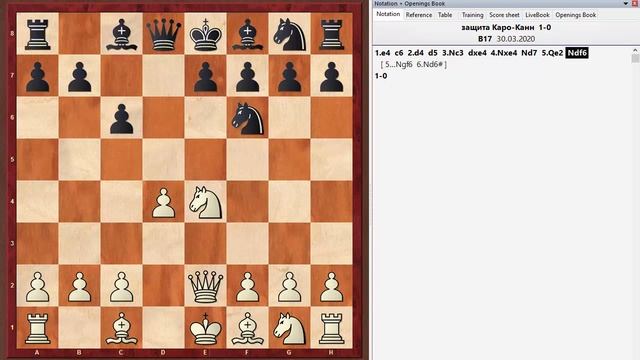
Task: Select the black queen on d8
Action: coord(163,34)
